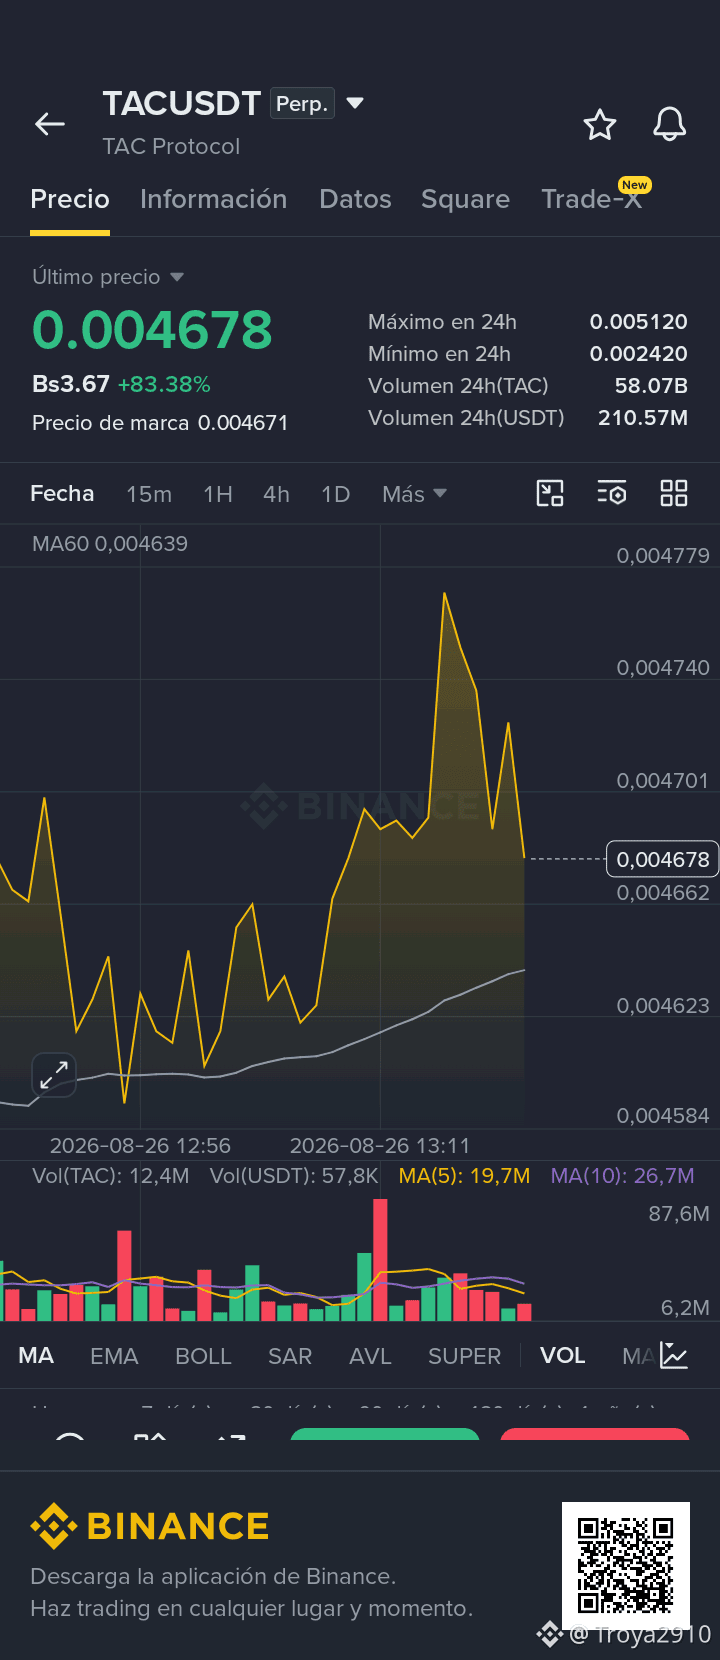
Task: Open the drawing tools chart icon
Action: 550,493
